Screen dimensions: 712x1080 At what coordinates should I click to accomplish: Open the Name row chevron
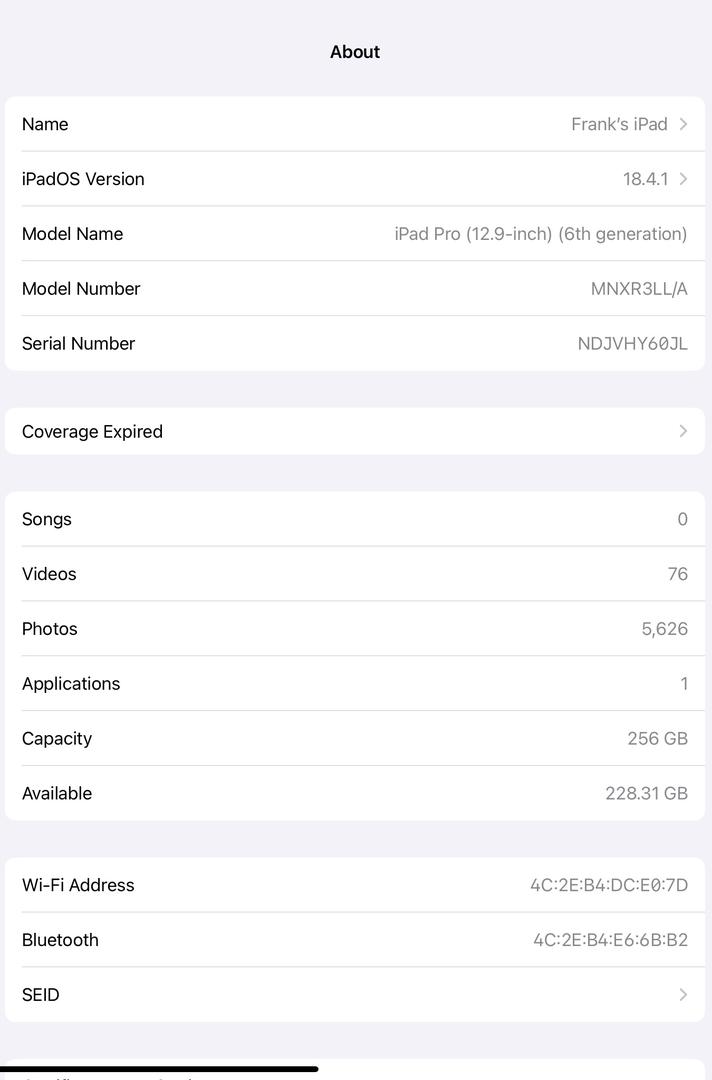684,124
